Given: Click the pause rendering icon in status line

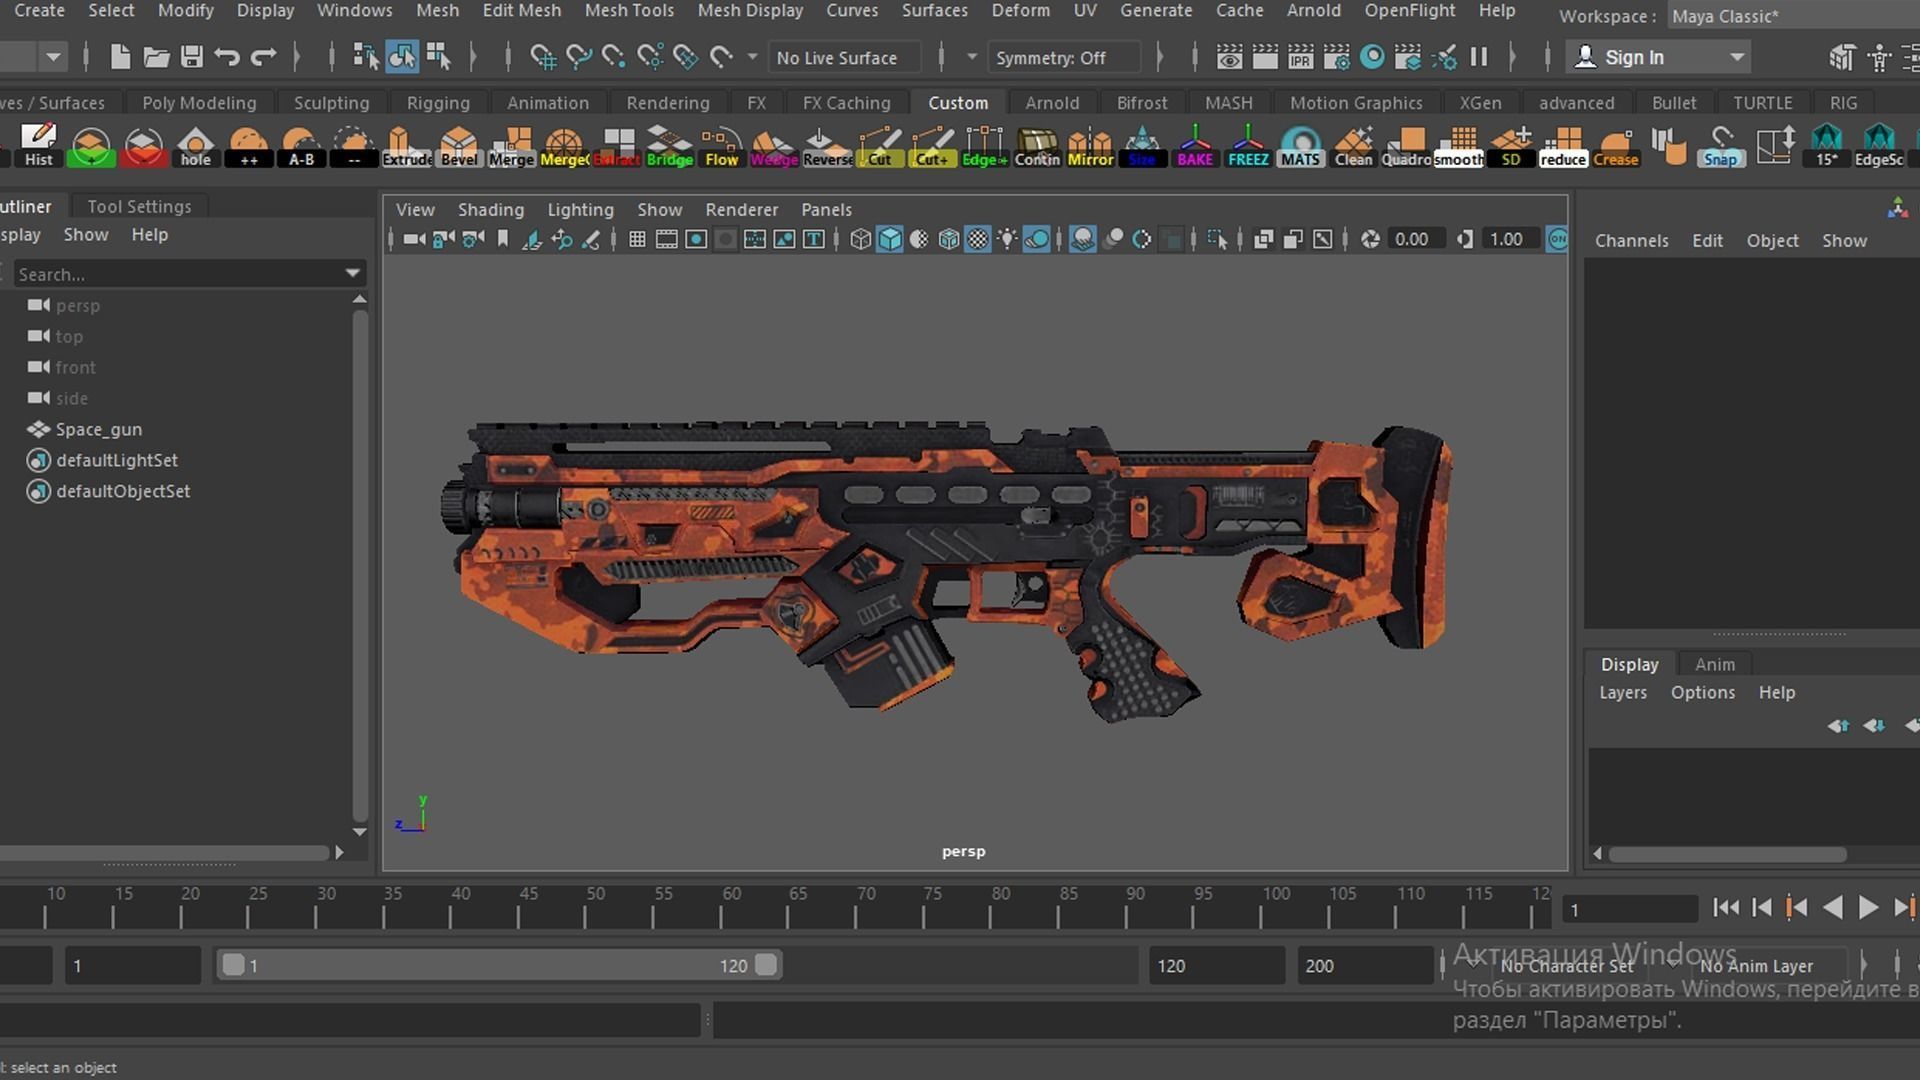Looking at the screenshot, I should [x=1479, y=57].
